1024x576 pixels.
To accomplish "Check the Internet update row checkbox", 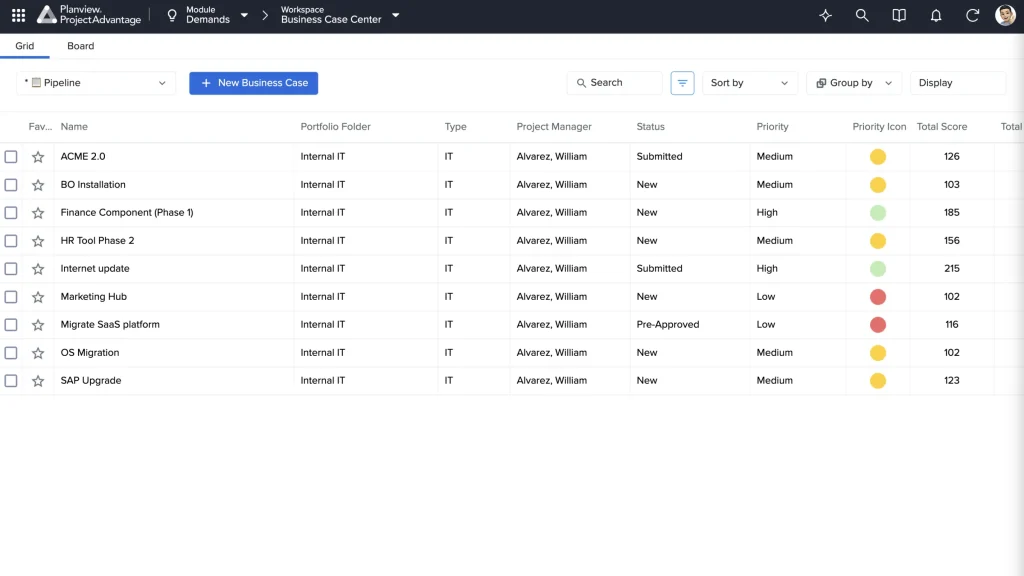I will coord(11,268).
